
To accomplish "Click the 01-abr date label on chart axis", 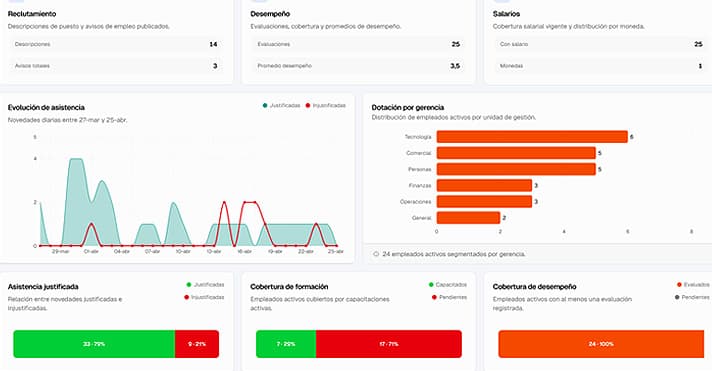I will pos(91,251).
